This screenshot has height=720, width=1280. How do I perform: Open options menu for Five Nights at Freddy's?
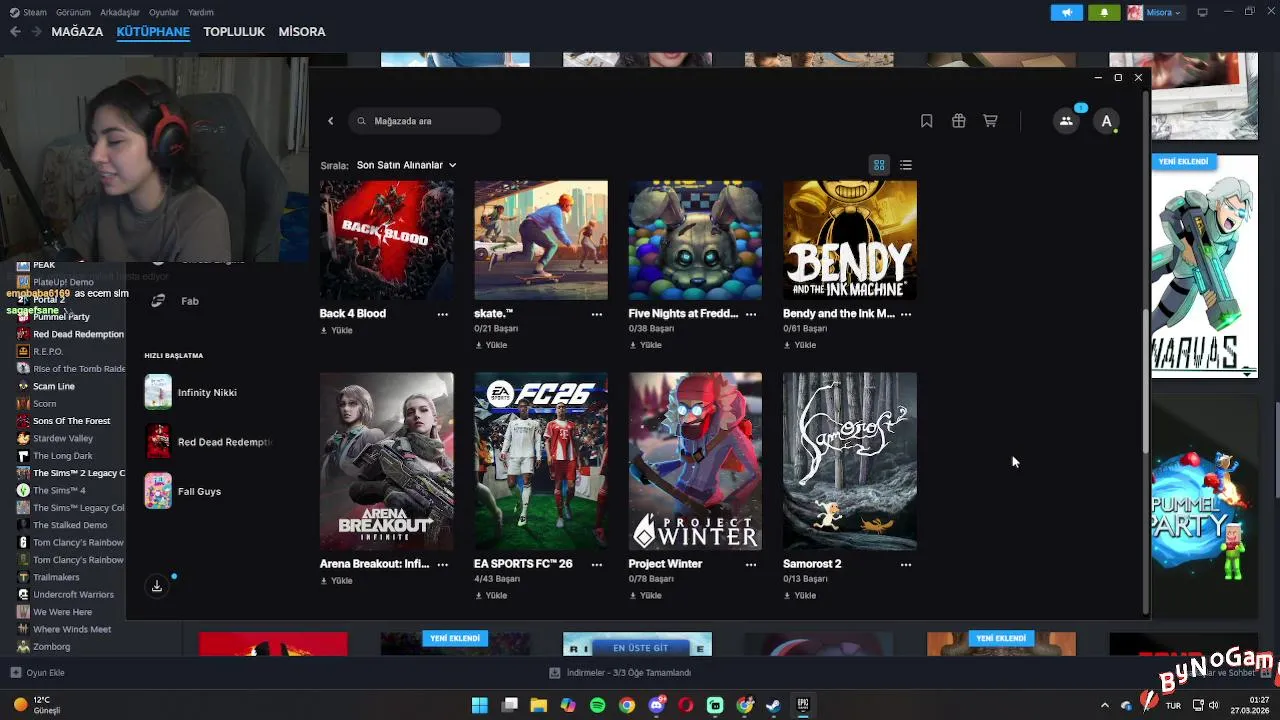click(751, 314)
